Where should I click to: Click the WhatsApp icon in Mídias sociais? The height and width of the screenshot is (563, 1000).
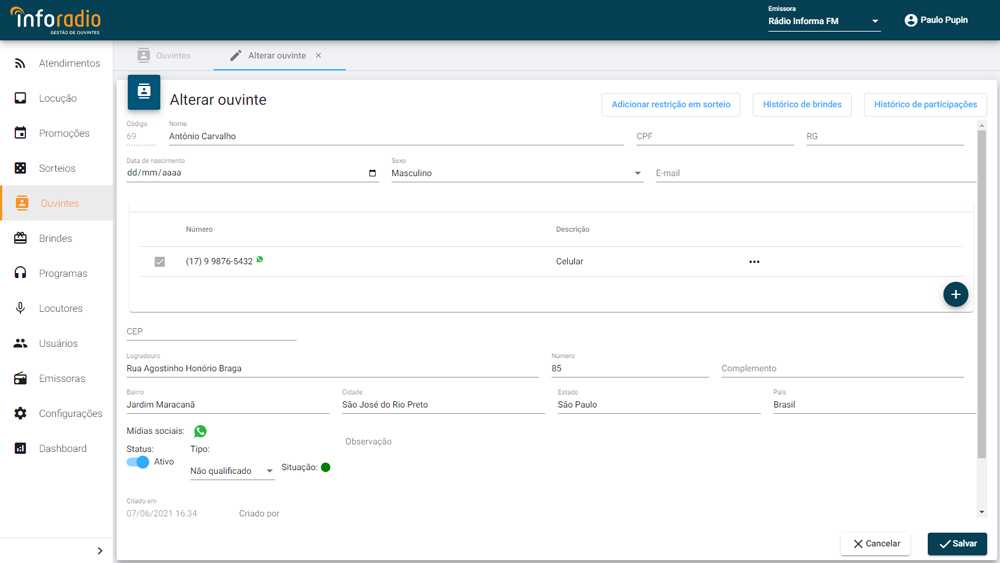(200, 432)
